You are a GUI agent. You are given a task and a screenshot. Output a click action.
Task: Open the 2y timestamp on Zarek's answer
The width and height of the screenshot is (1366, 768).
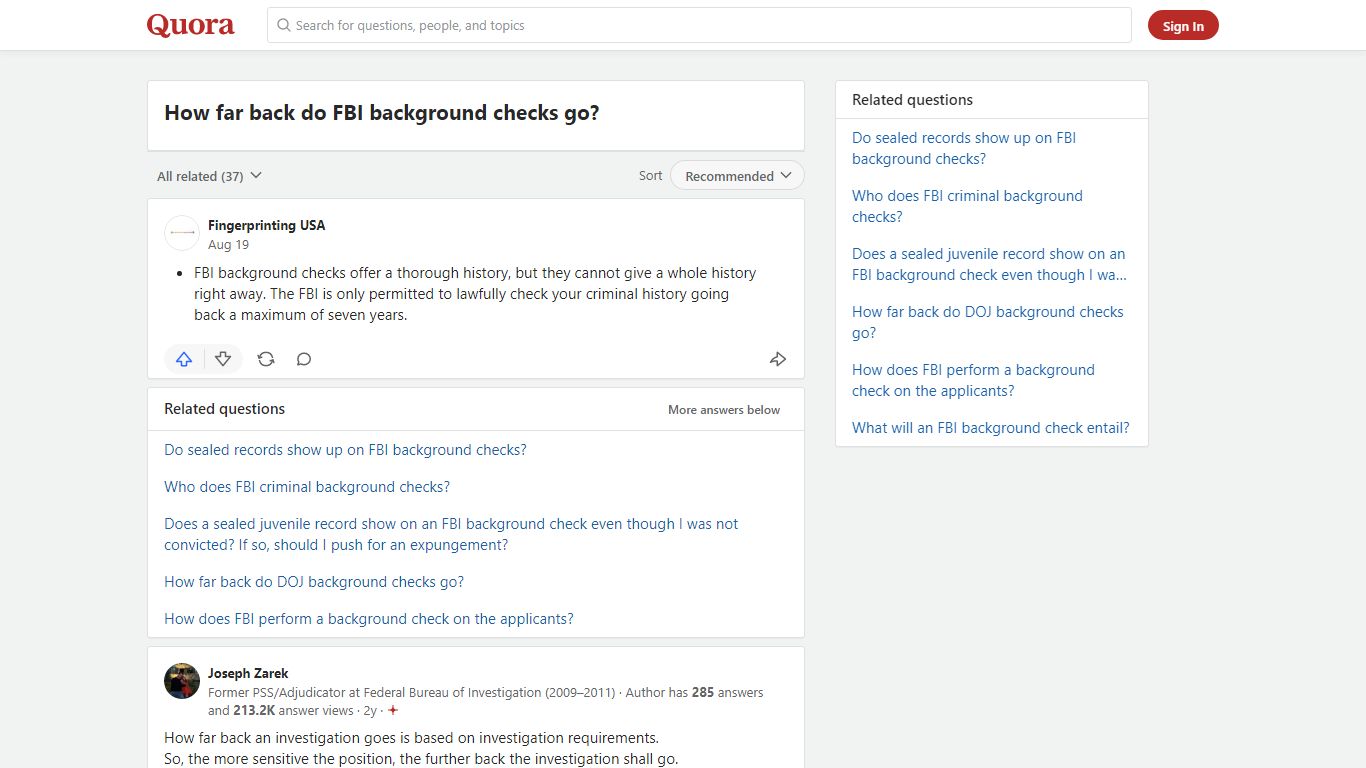[x=370, y=711]
